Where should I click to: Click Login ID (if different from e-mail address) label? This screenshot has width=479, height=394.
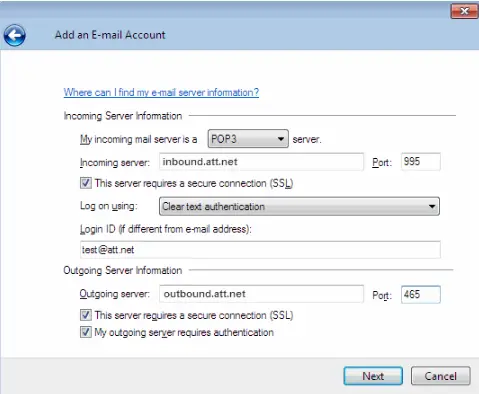pos(166,229)
